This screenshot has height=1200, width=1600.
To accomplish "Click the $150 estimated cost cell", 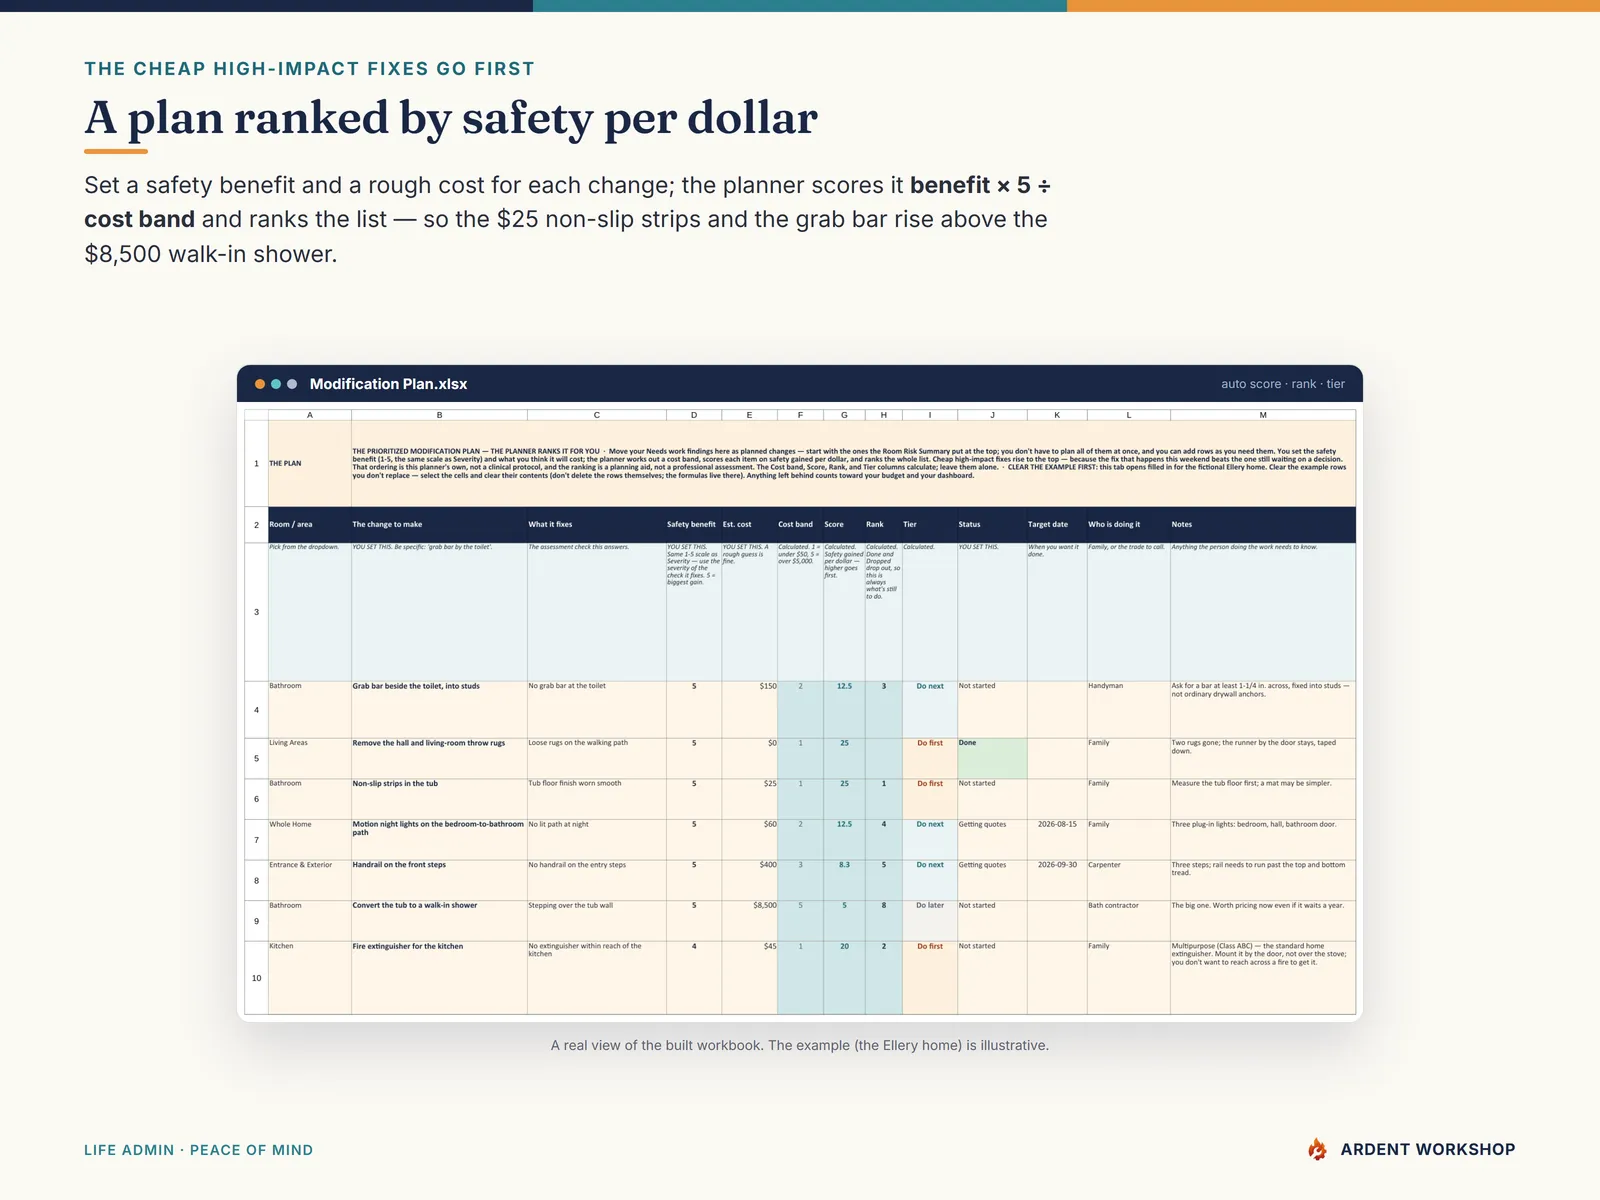I will tap(749, 710).
